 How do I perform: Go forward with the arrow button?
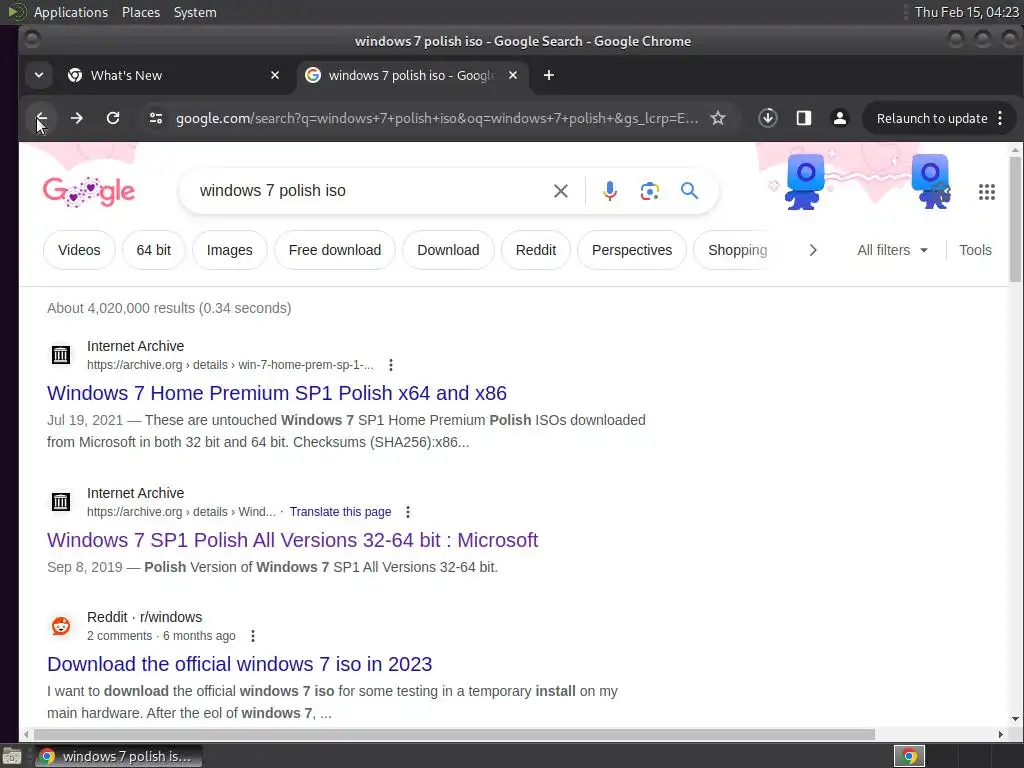pos(76,118)
